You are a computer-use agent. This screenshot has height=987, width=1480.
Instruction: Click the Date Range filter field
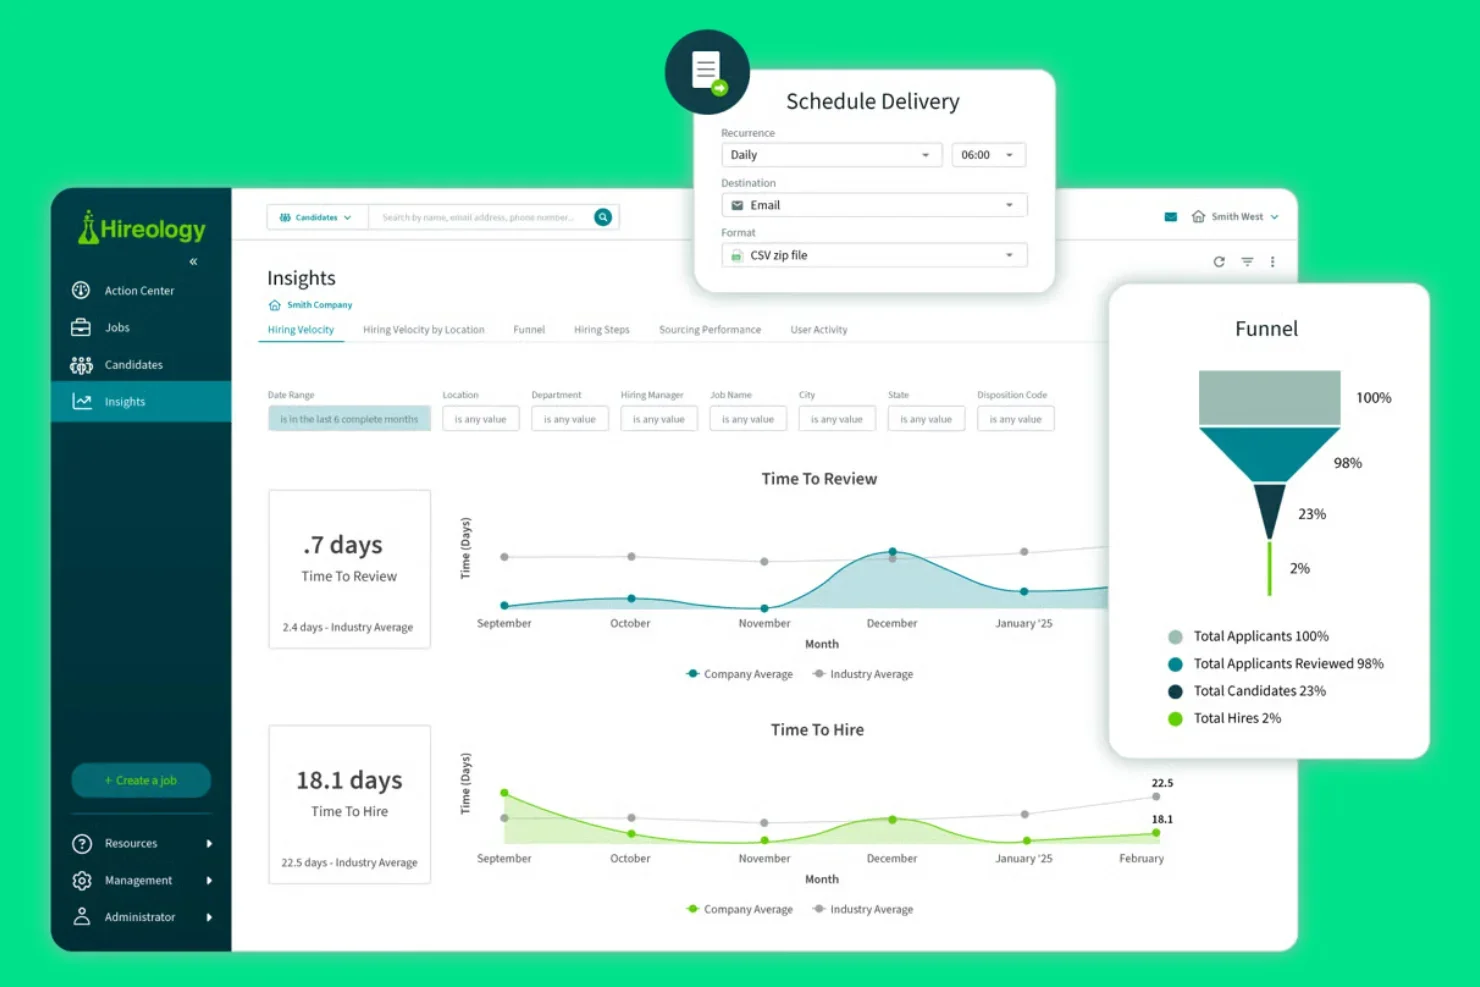coord(348,418)
